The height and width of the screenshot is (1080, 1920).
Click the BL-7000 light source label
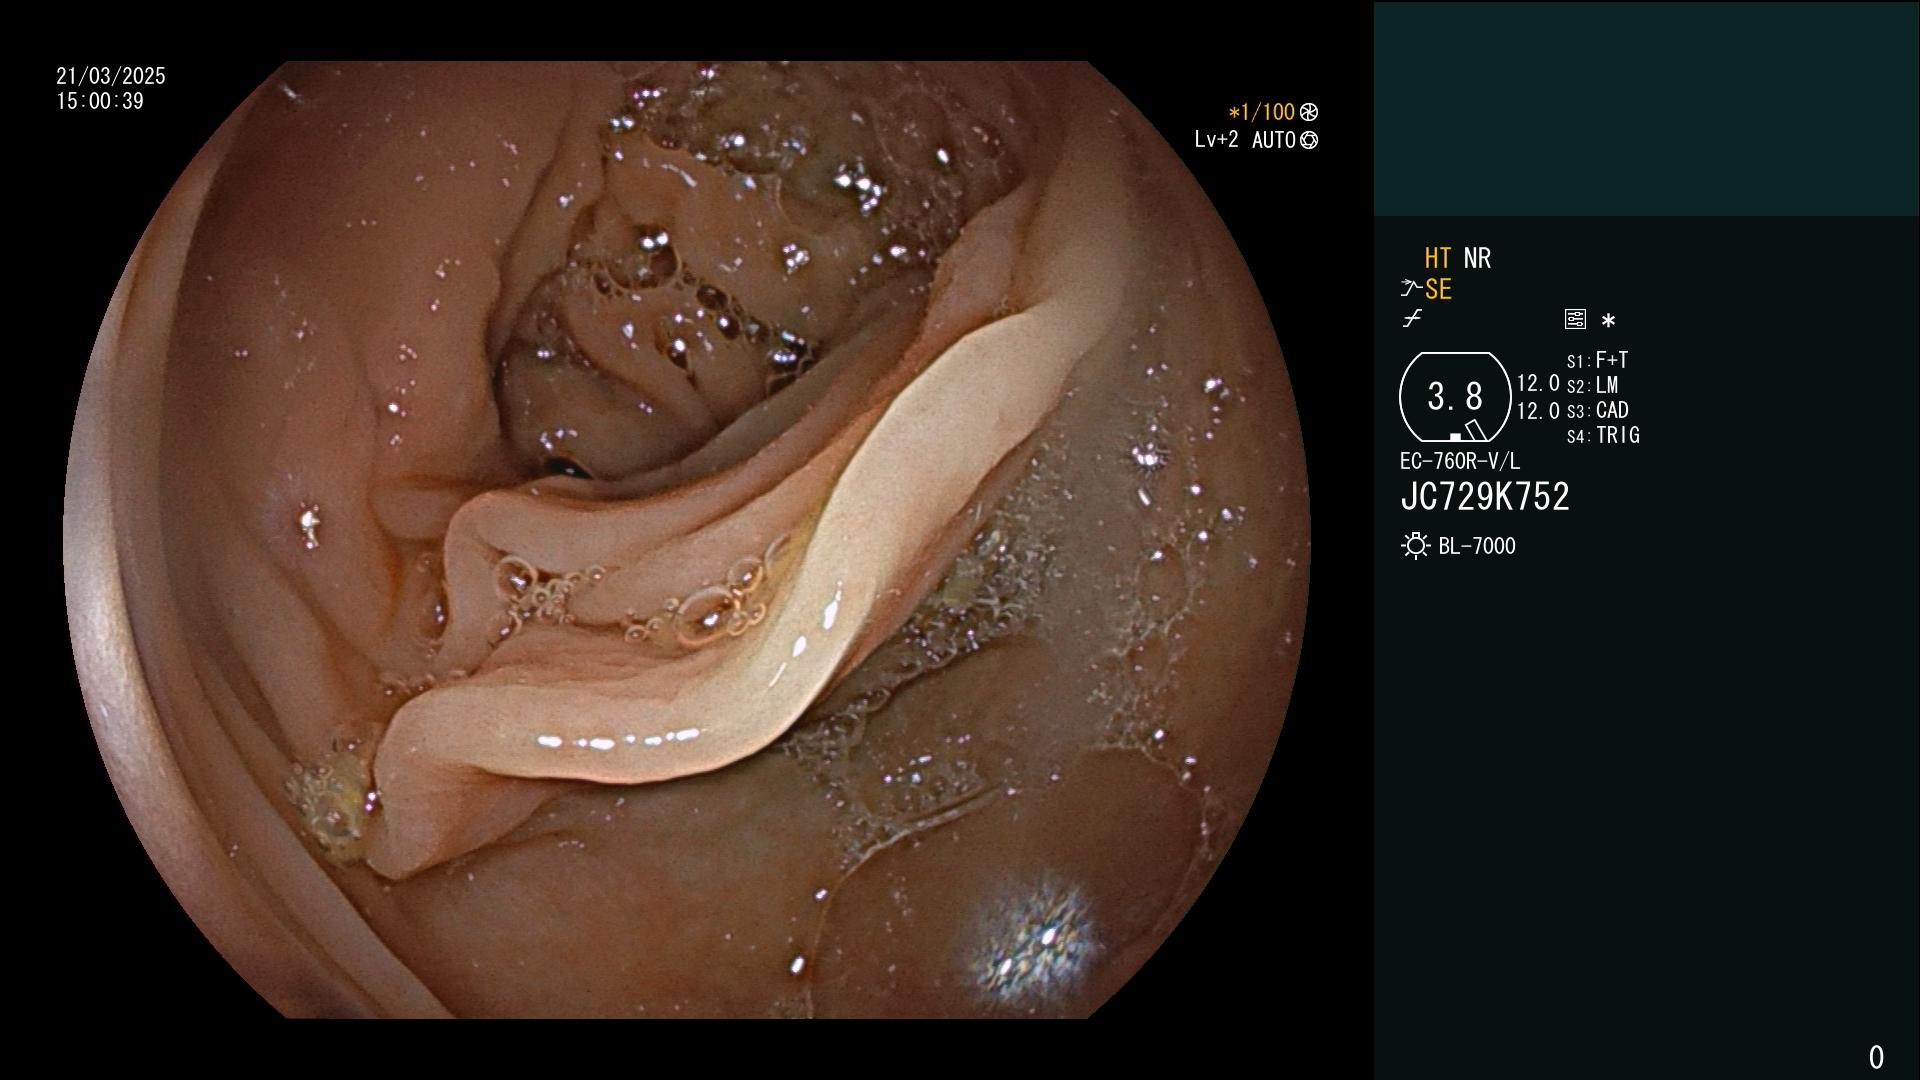click(1477, 546)
